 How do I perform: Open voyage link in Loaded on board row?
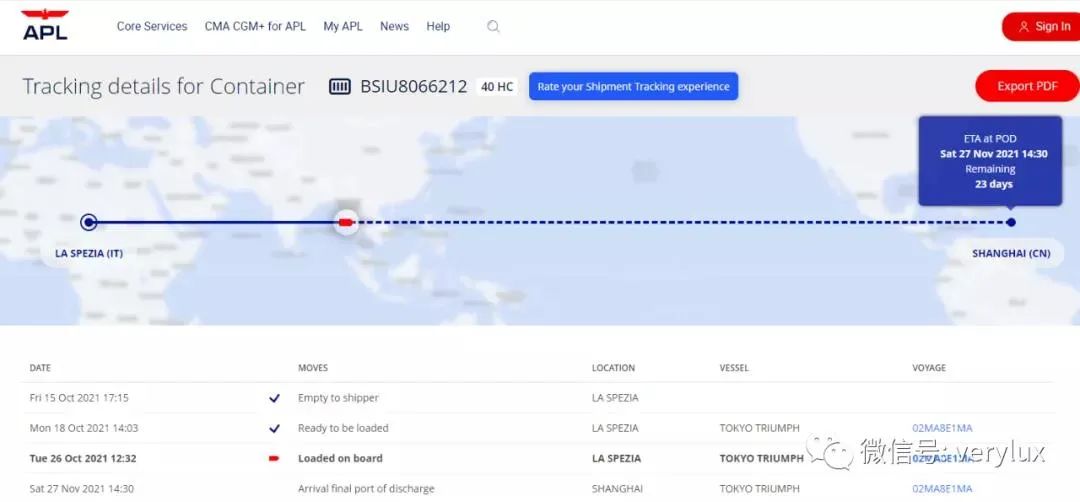pyautogui.click(x=942, y=459)
